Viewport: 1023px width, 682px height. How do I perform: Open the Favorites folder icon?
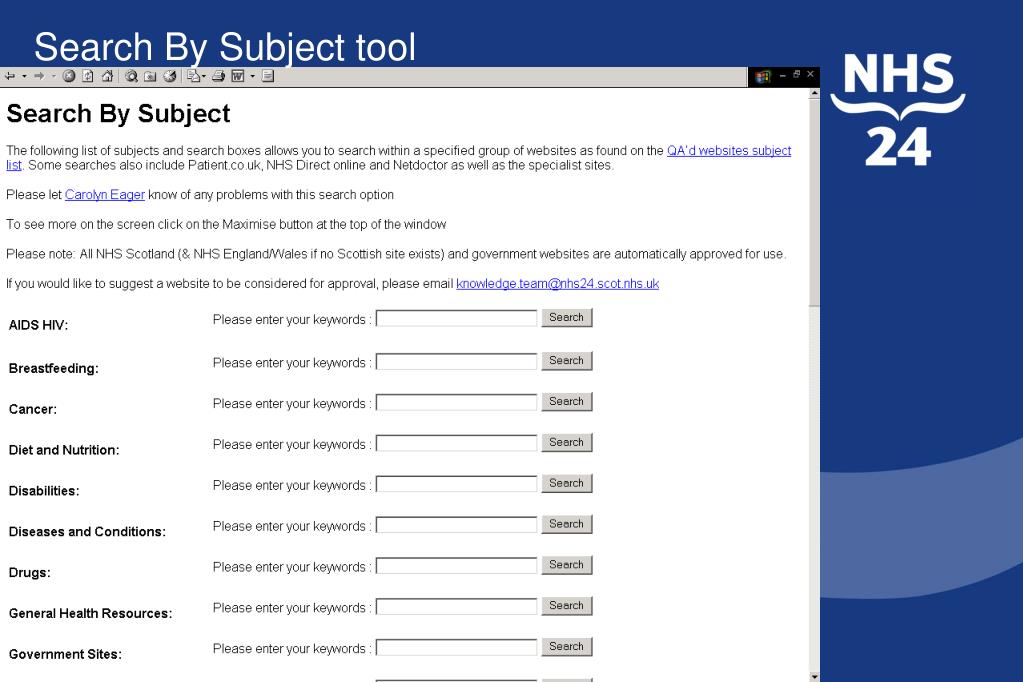coord(150,76)
